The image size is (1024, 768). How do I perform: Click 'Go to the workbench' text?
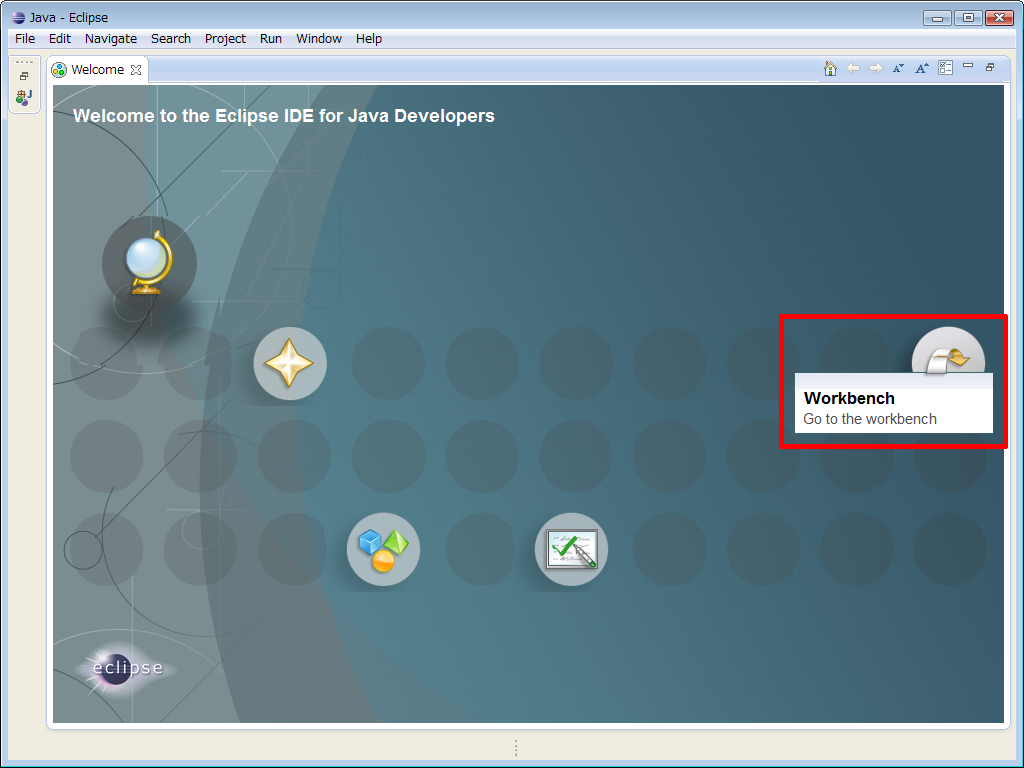pyautogui.click(x=870, y=419)
